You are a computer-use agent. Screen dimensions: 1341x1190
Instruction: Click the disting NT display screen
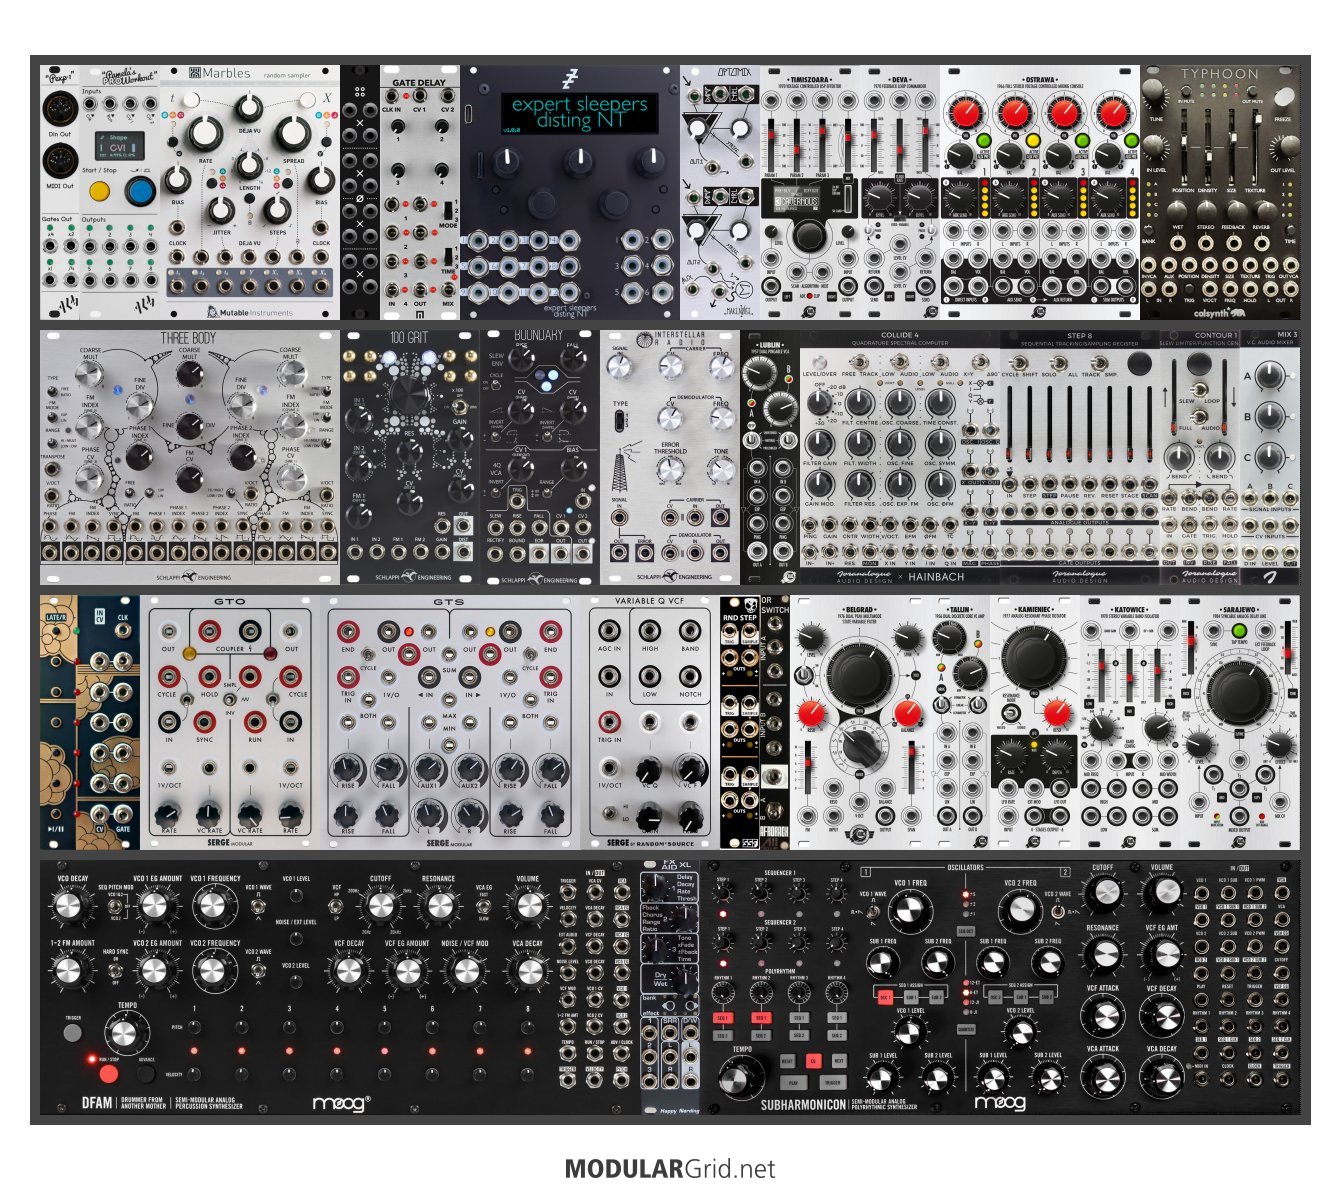tap(579, 113)
